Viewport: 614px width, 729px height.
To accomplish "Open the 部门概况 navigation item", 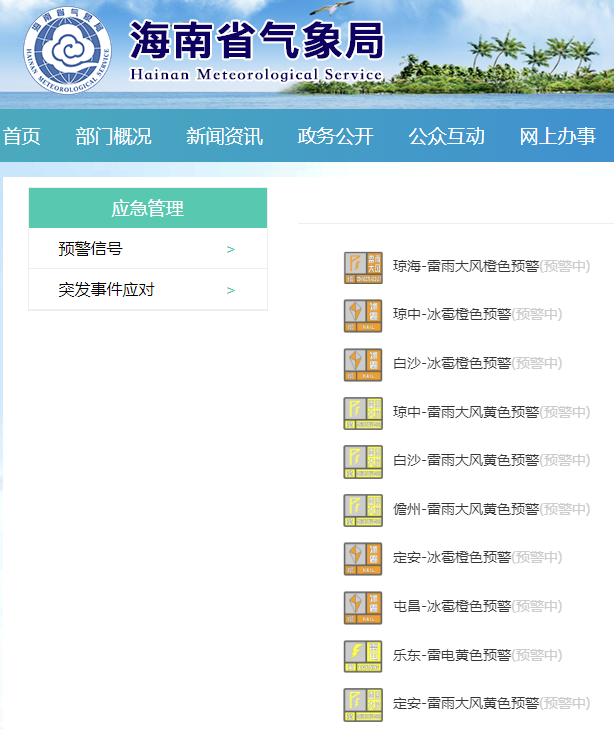I will pos(113,136).
